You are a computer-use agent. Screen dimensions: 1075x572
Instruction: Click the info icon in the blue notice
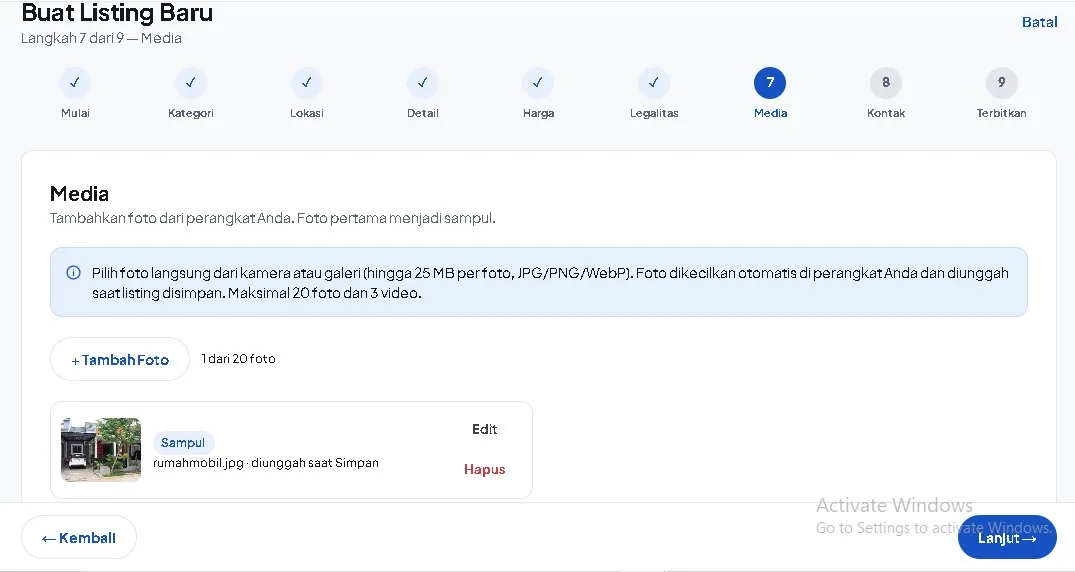[73, 273]
